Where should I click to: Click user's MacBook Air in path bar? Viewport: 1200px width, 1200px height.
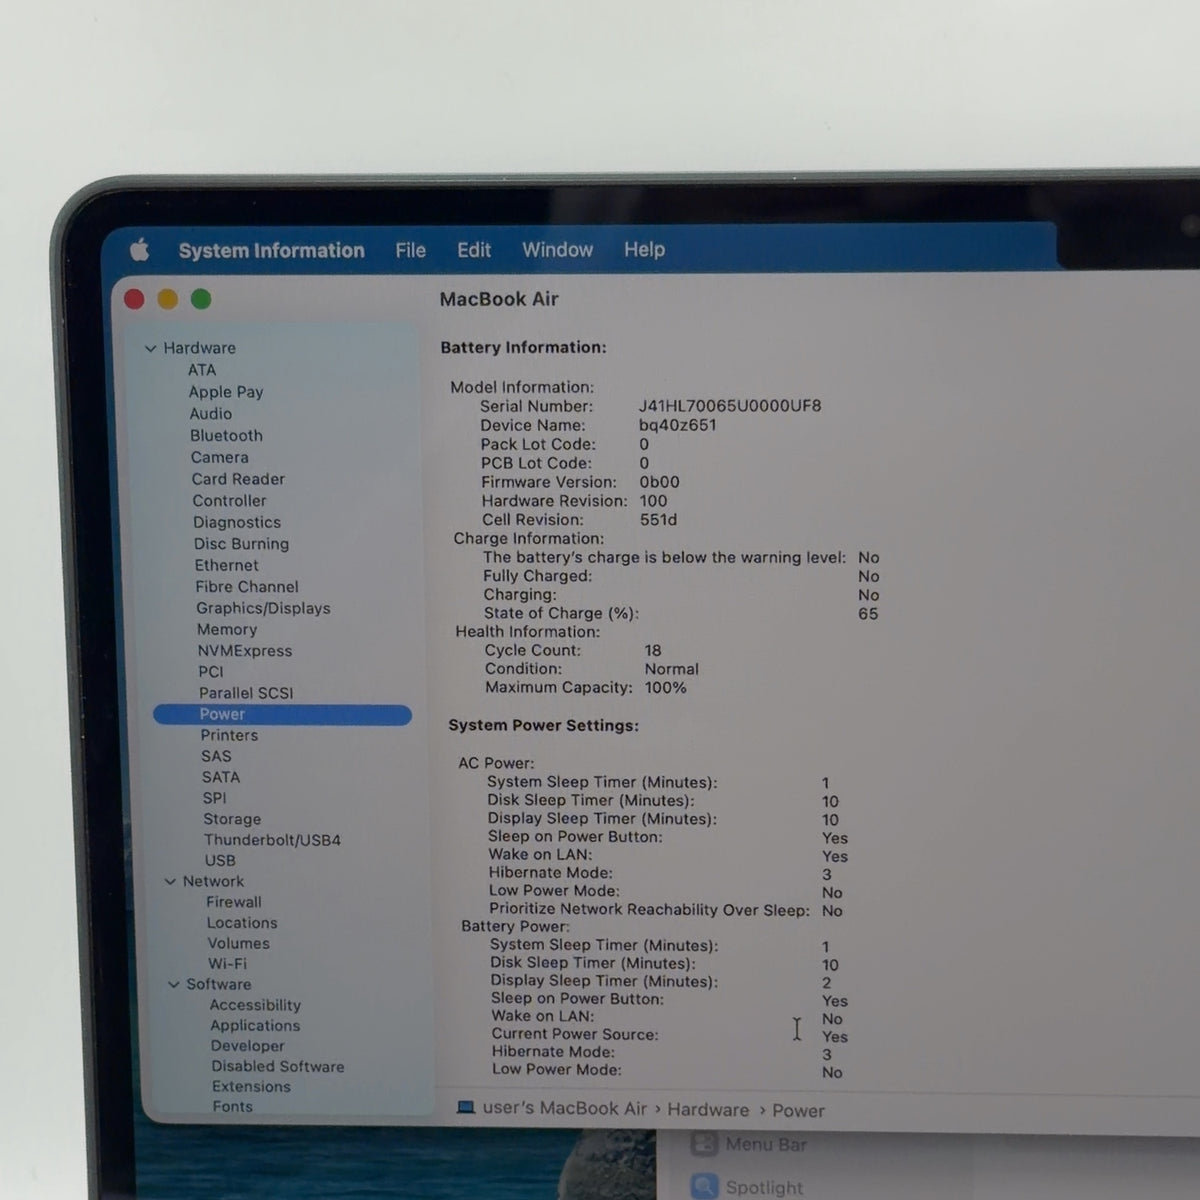(565, 1108)
